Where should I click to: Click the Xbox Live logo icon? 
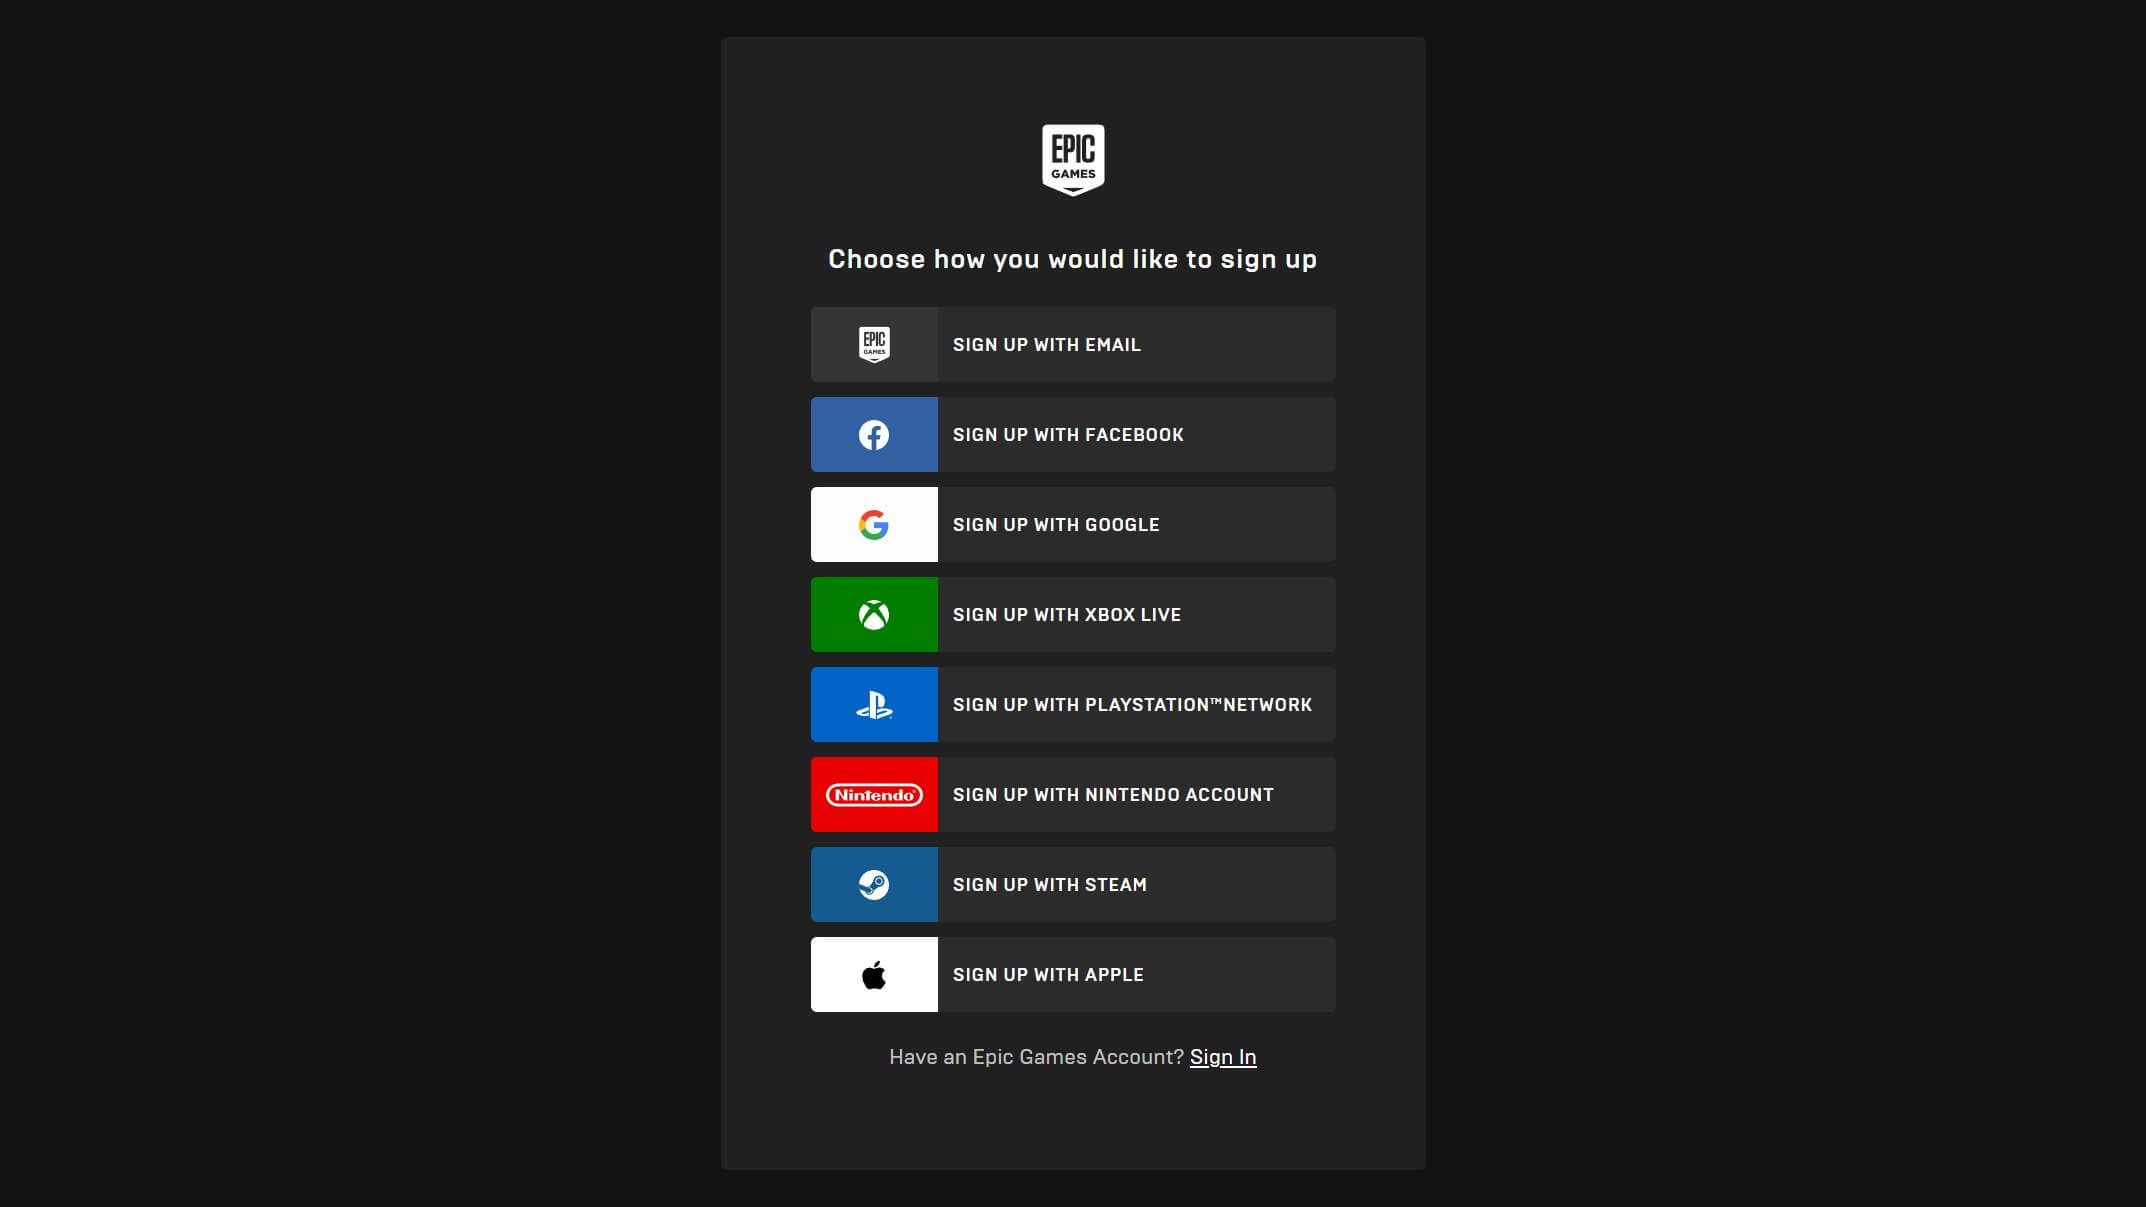click(x=874, y=615)
